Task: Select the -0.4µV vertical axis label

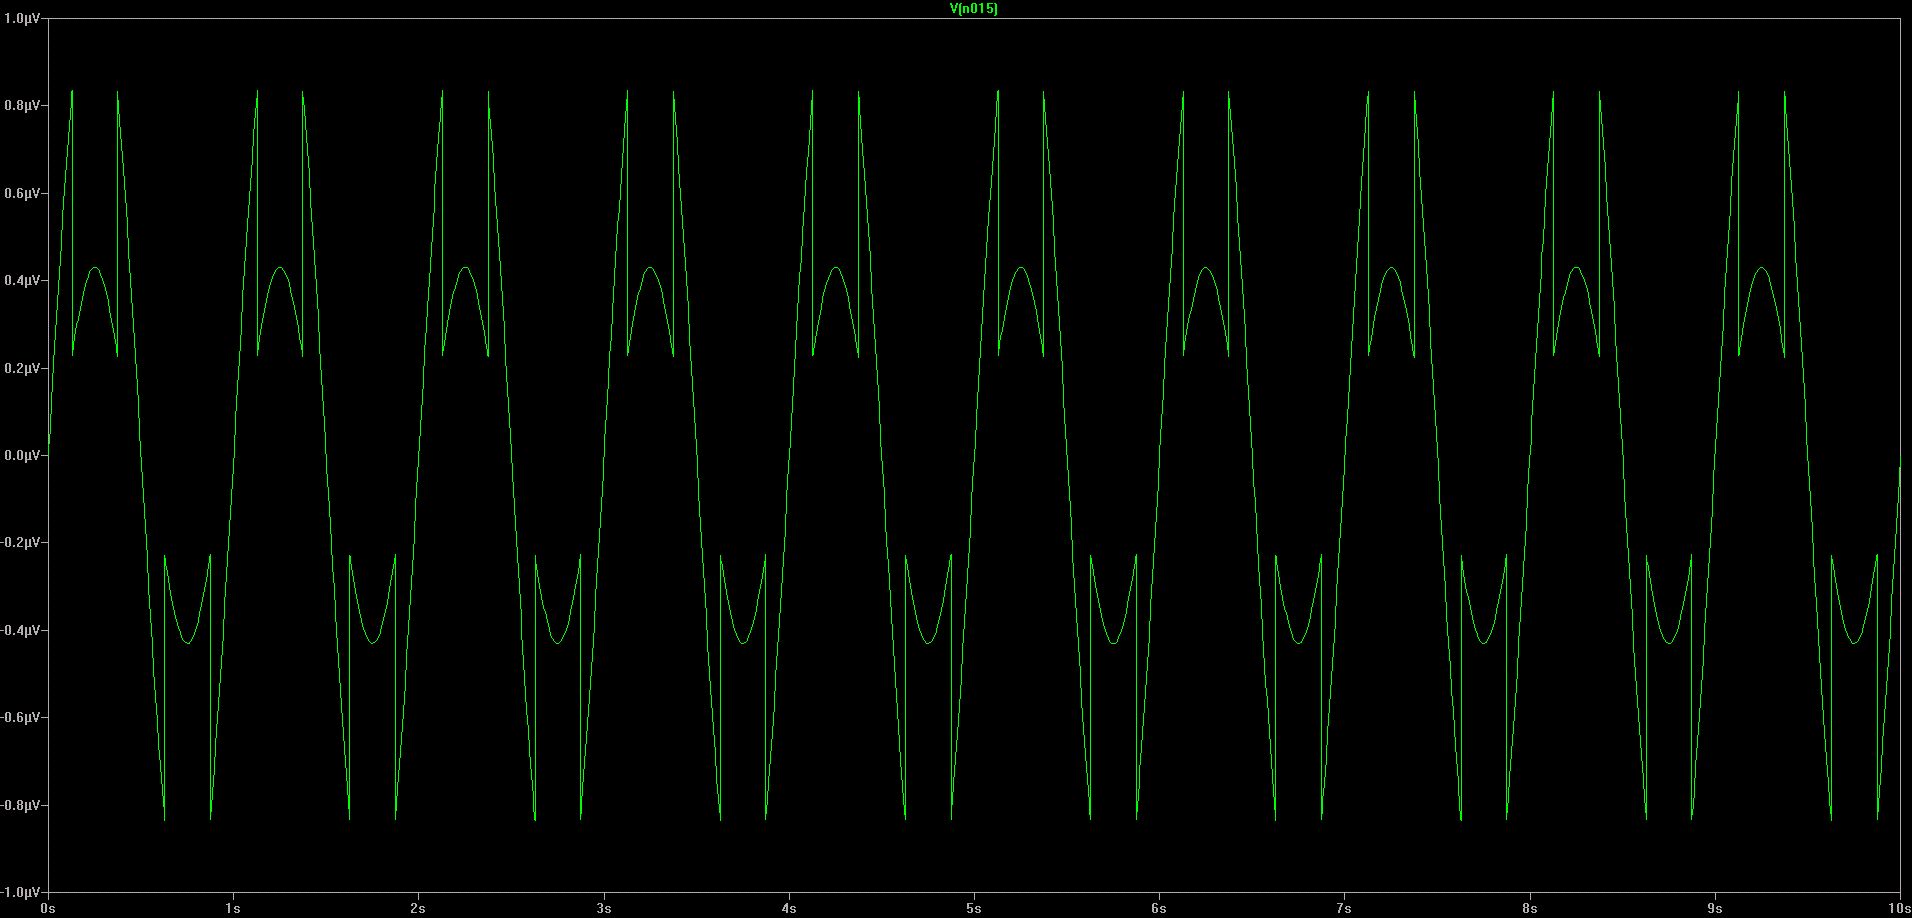Action: click(x=21, y=630)
